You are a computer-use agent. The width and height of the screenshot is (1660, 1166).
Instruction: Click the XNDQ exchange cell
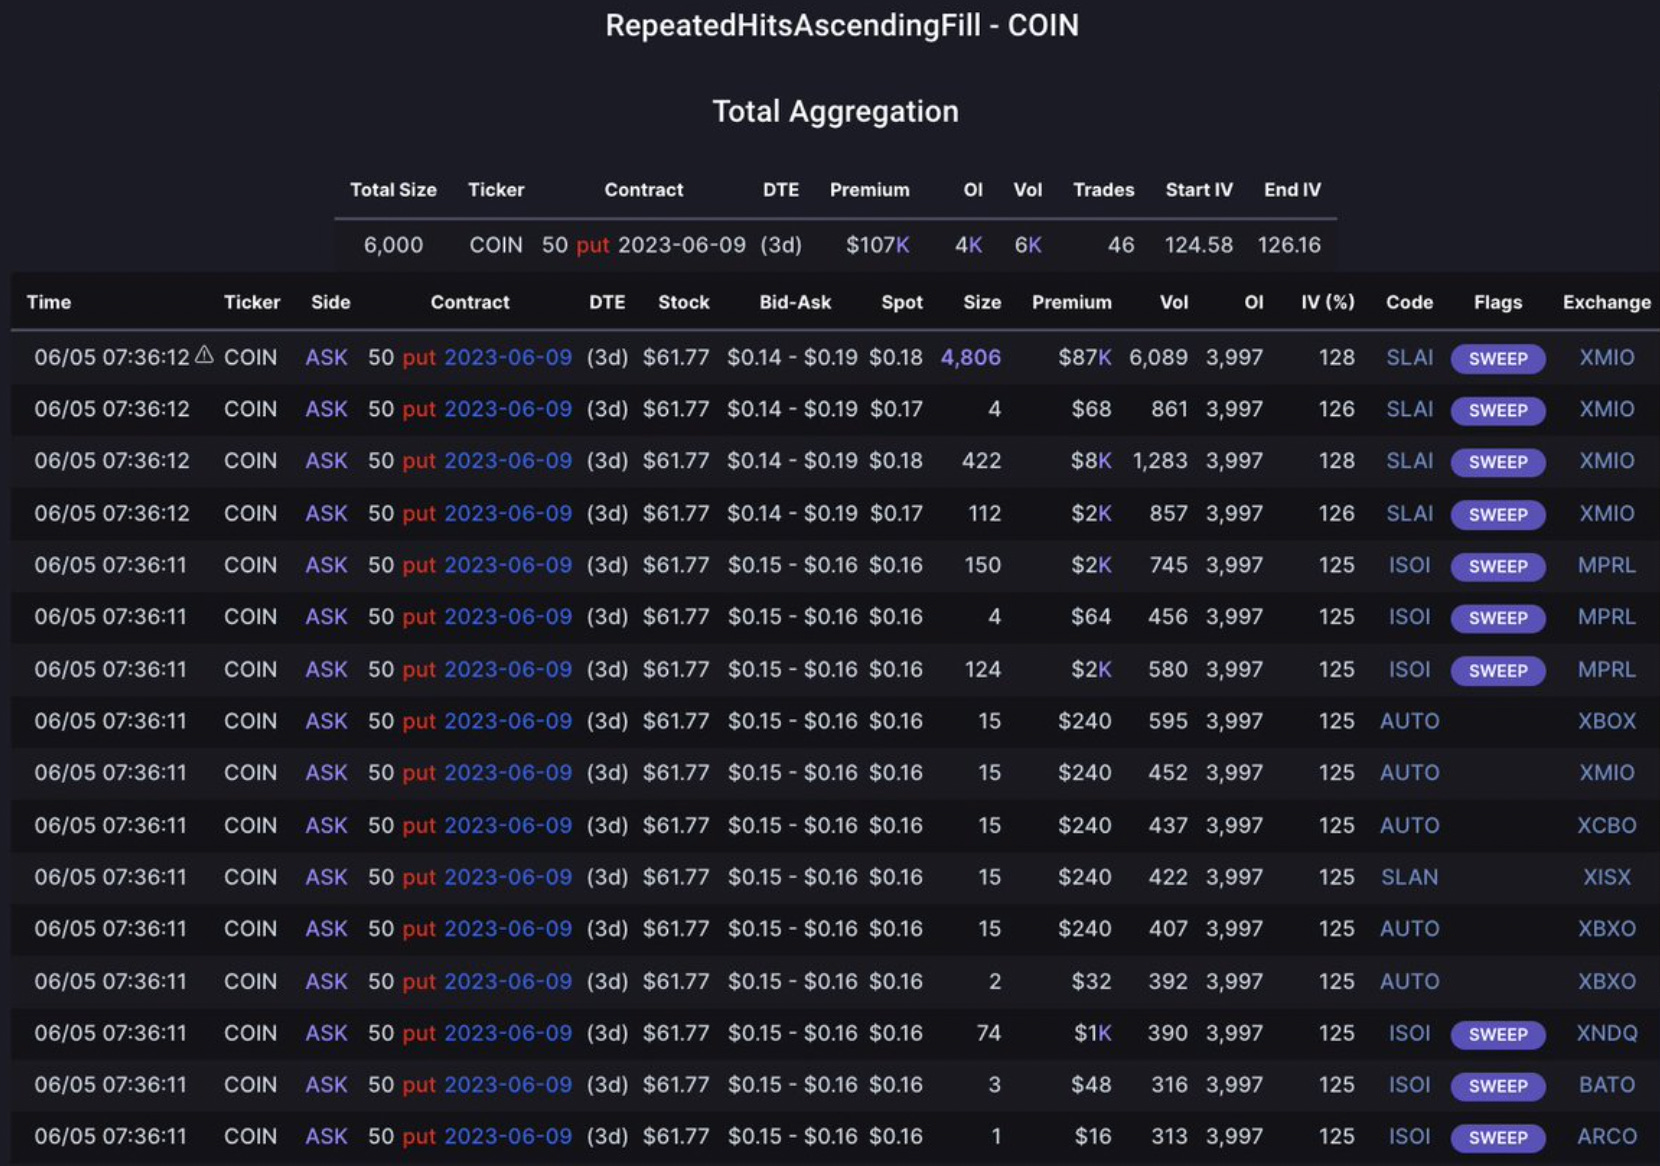[x=1606, y=1033]
